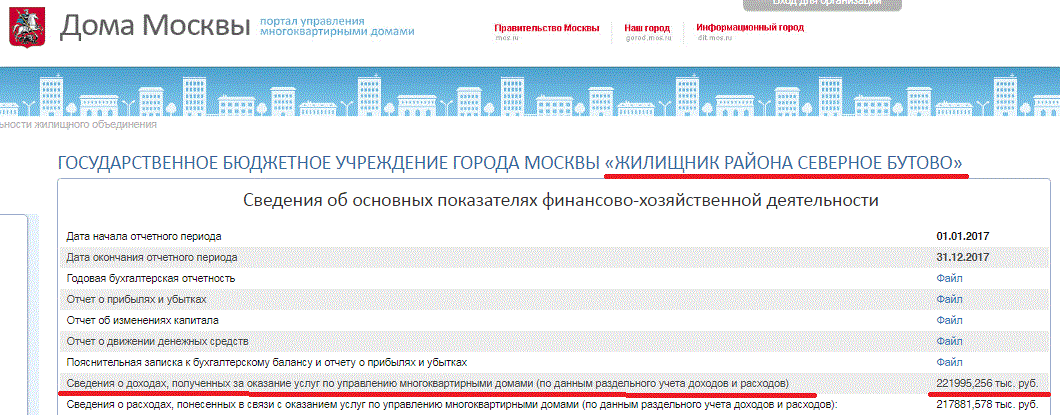
Task: Click the портал управления многоквартирными домами tagline
Action: point(337,26)
